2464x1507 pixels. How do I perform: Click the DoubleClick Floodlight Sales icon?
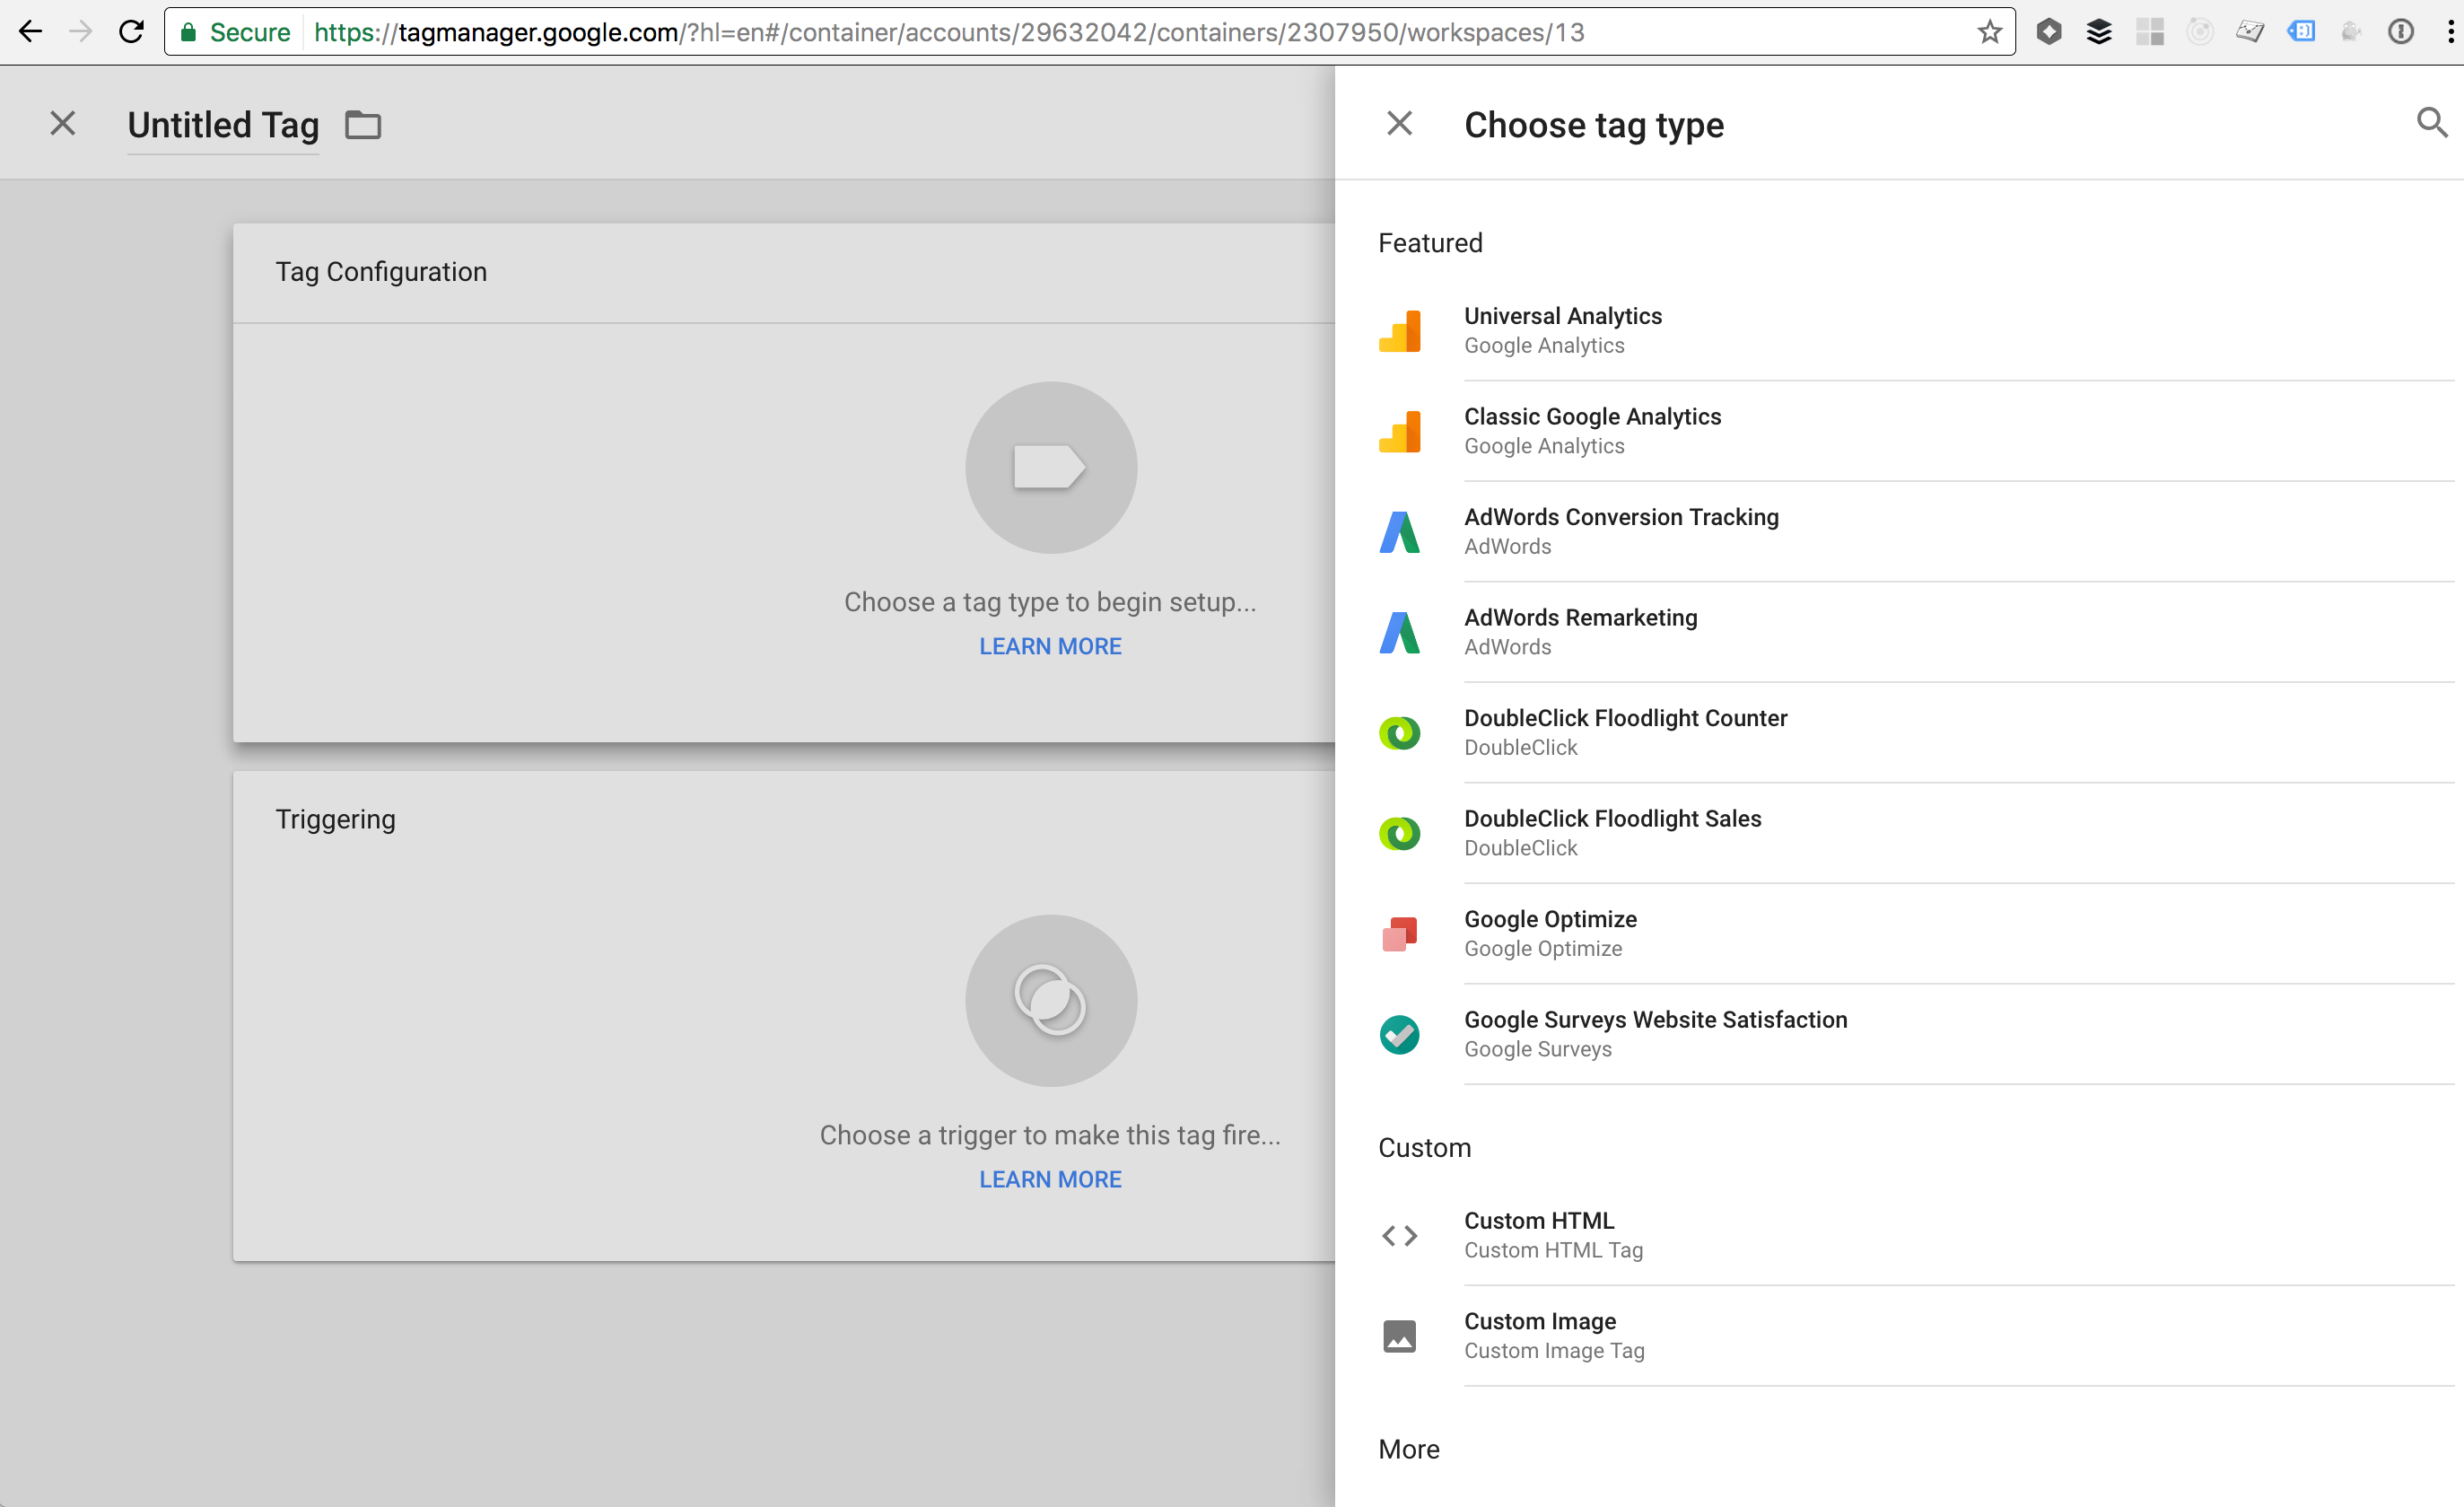(1399, 833)
